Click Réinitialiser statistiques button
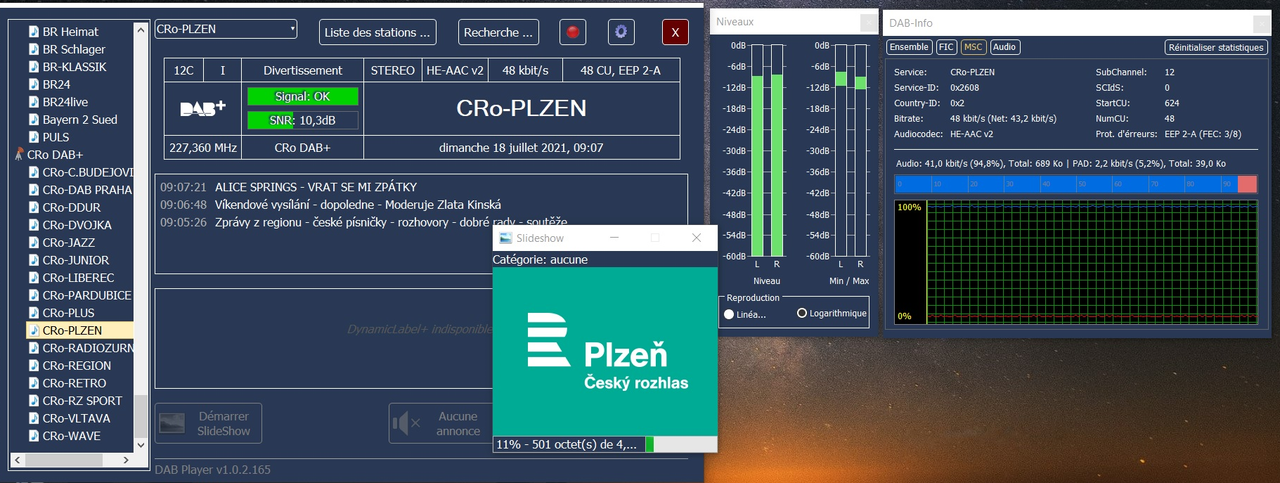1280x483 pixels. coord(1217,47)
